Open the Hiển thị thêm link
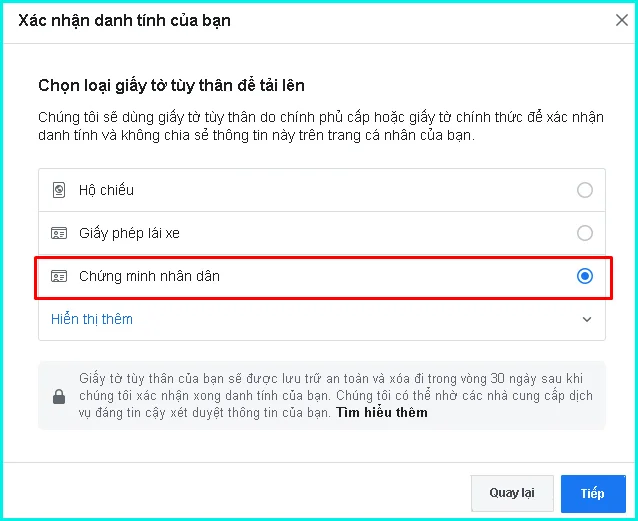Screen dimensions: 638x521 point(92,320)
